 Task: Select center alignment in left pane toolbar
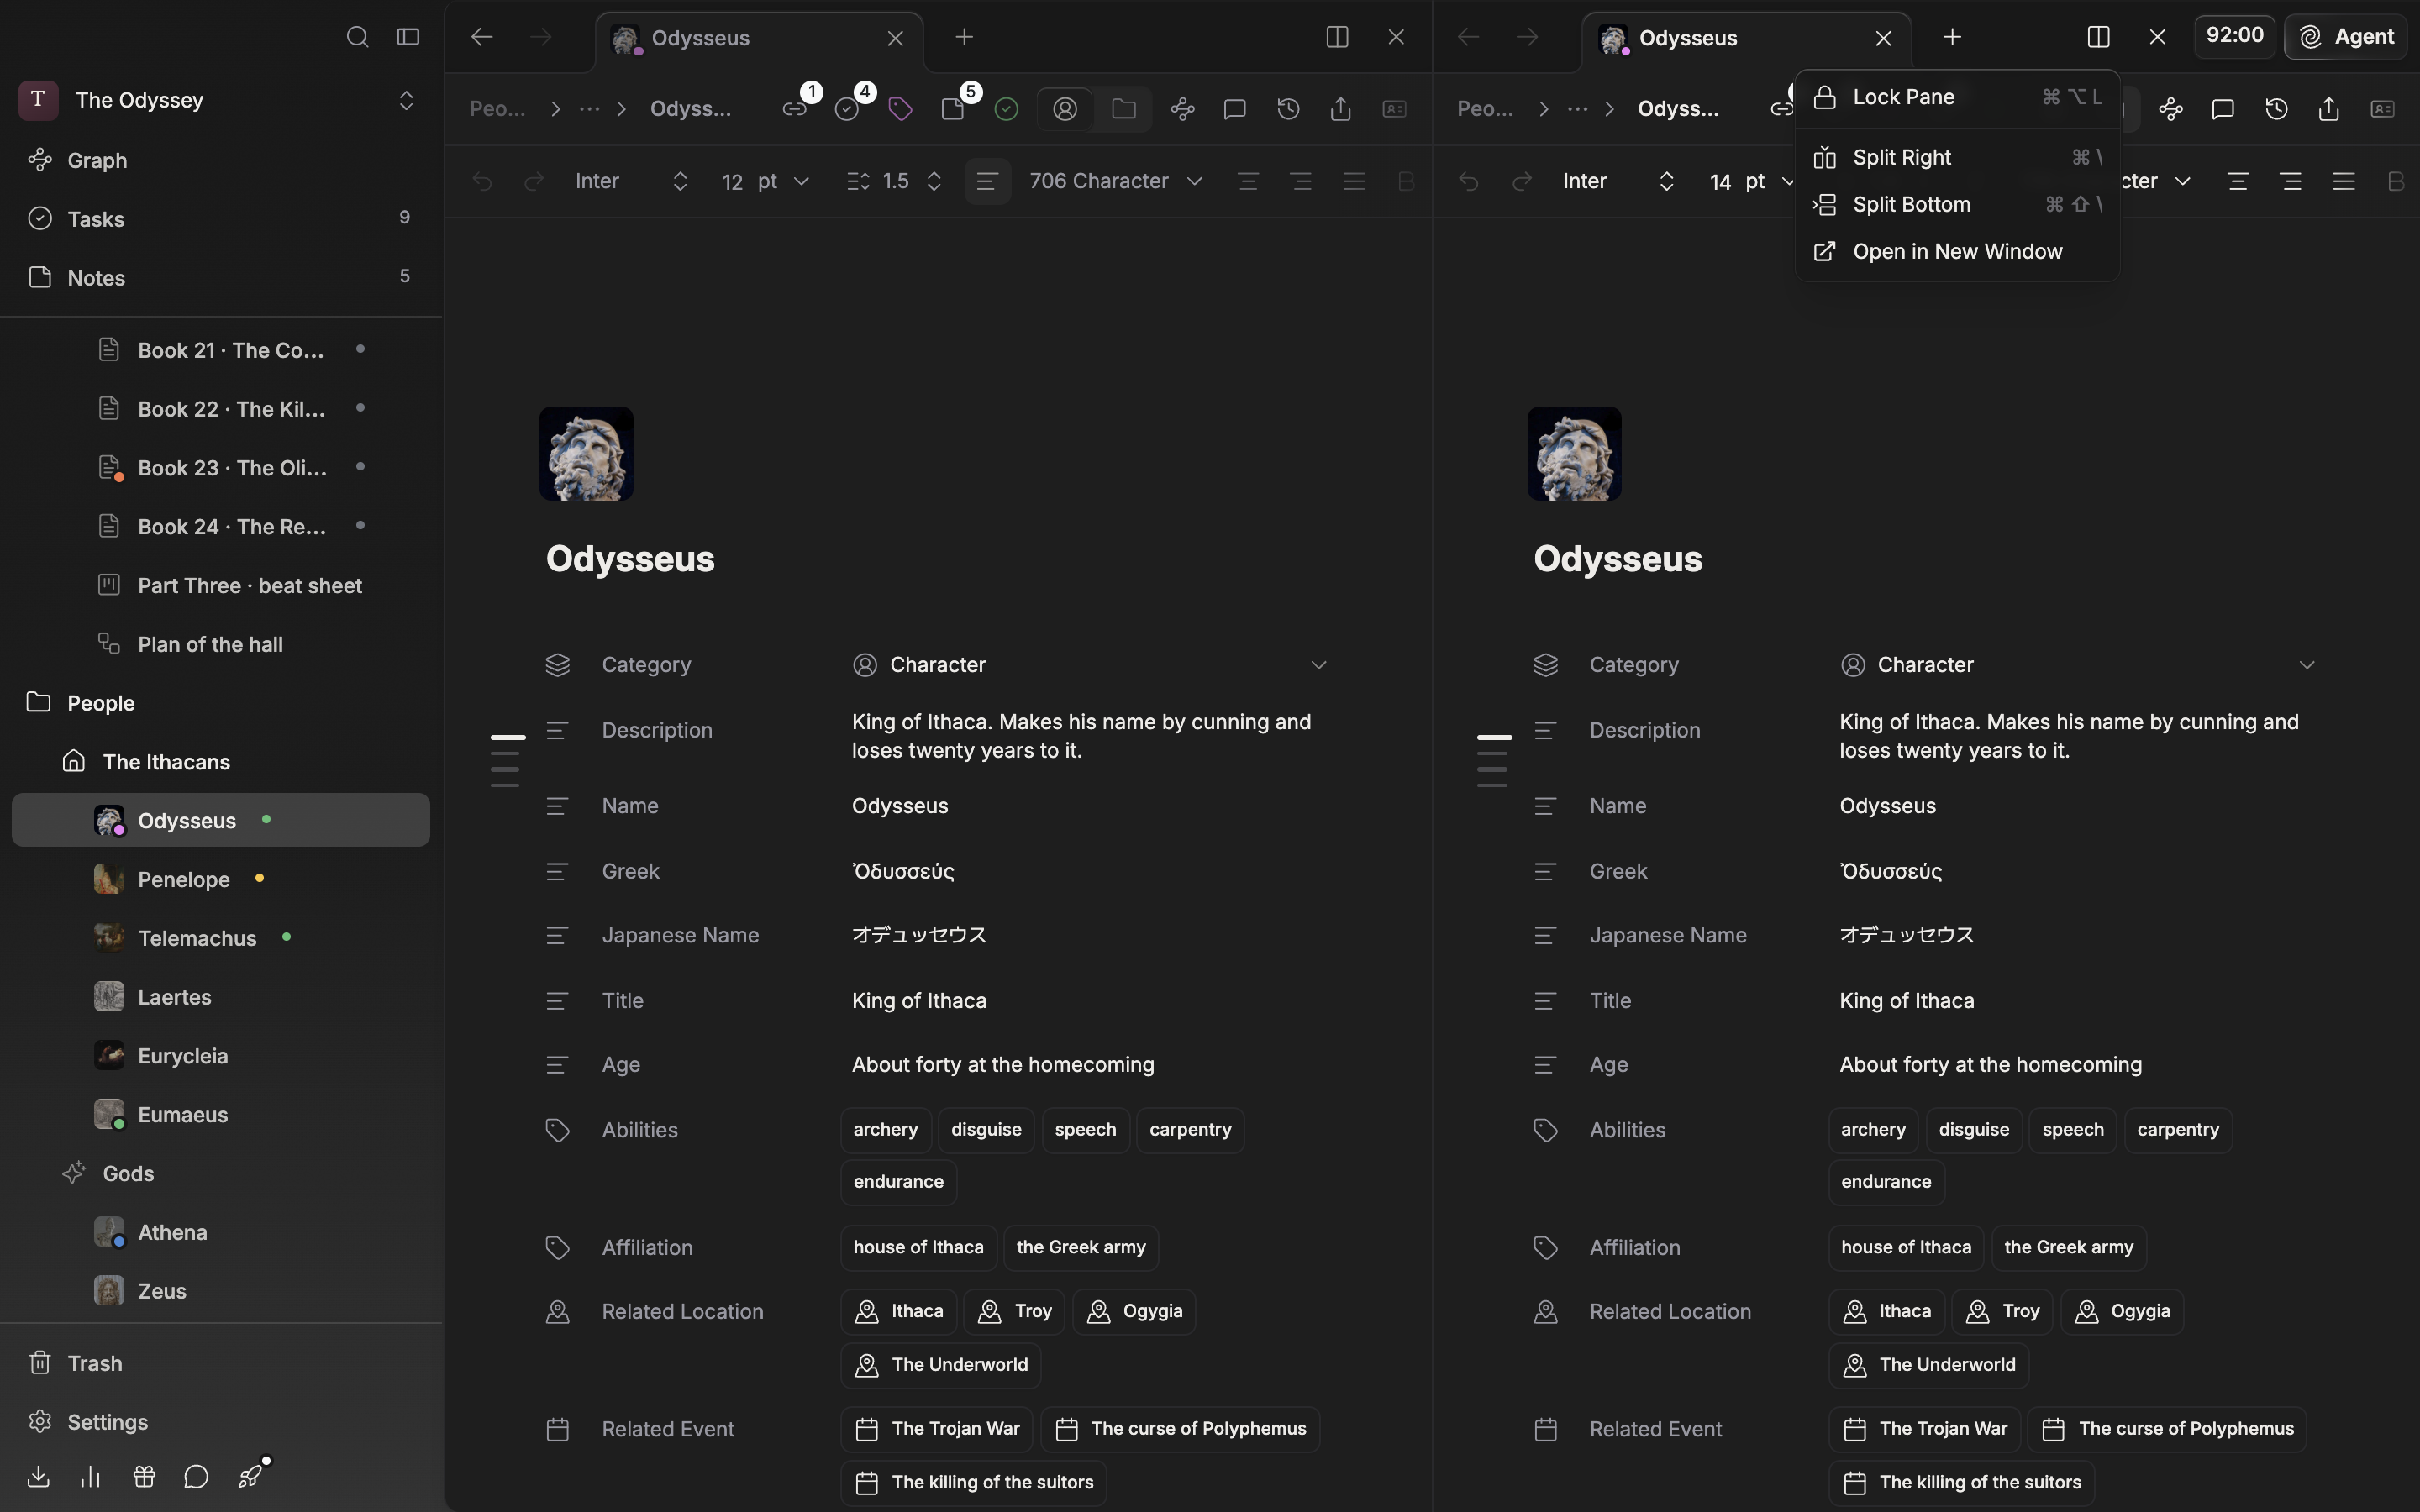1248,181
